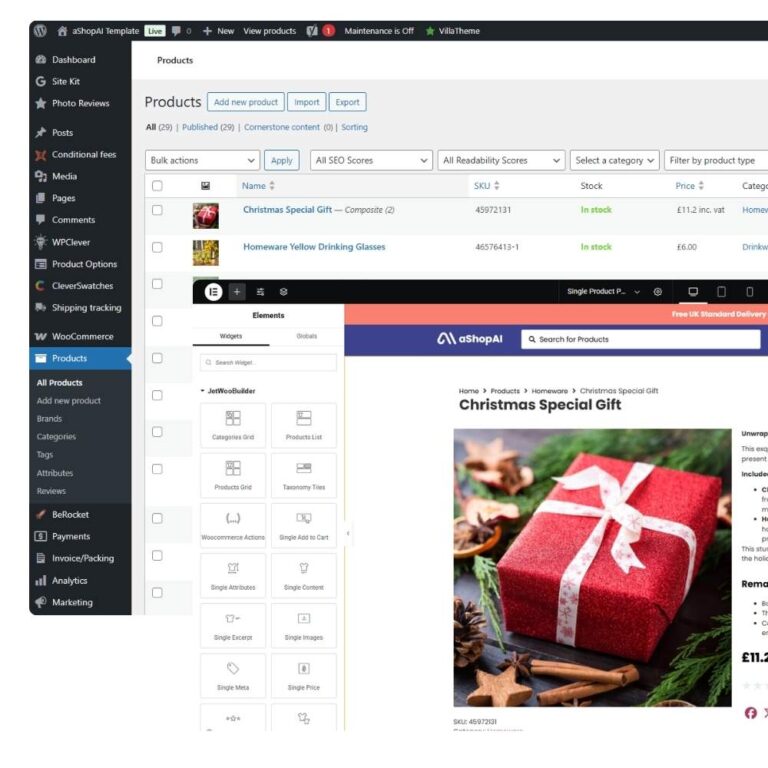The width and height of the screenshot is (768, 768).
Task: Open Analytics in the sidebar
Action: point(70,581)
